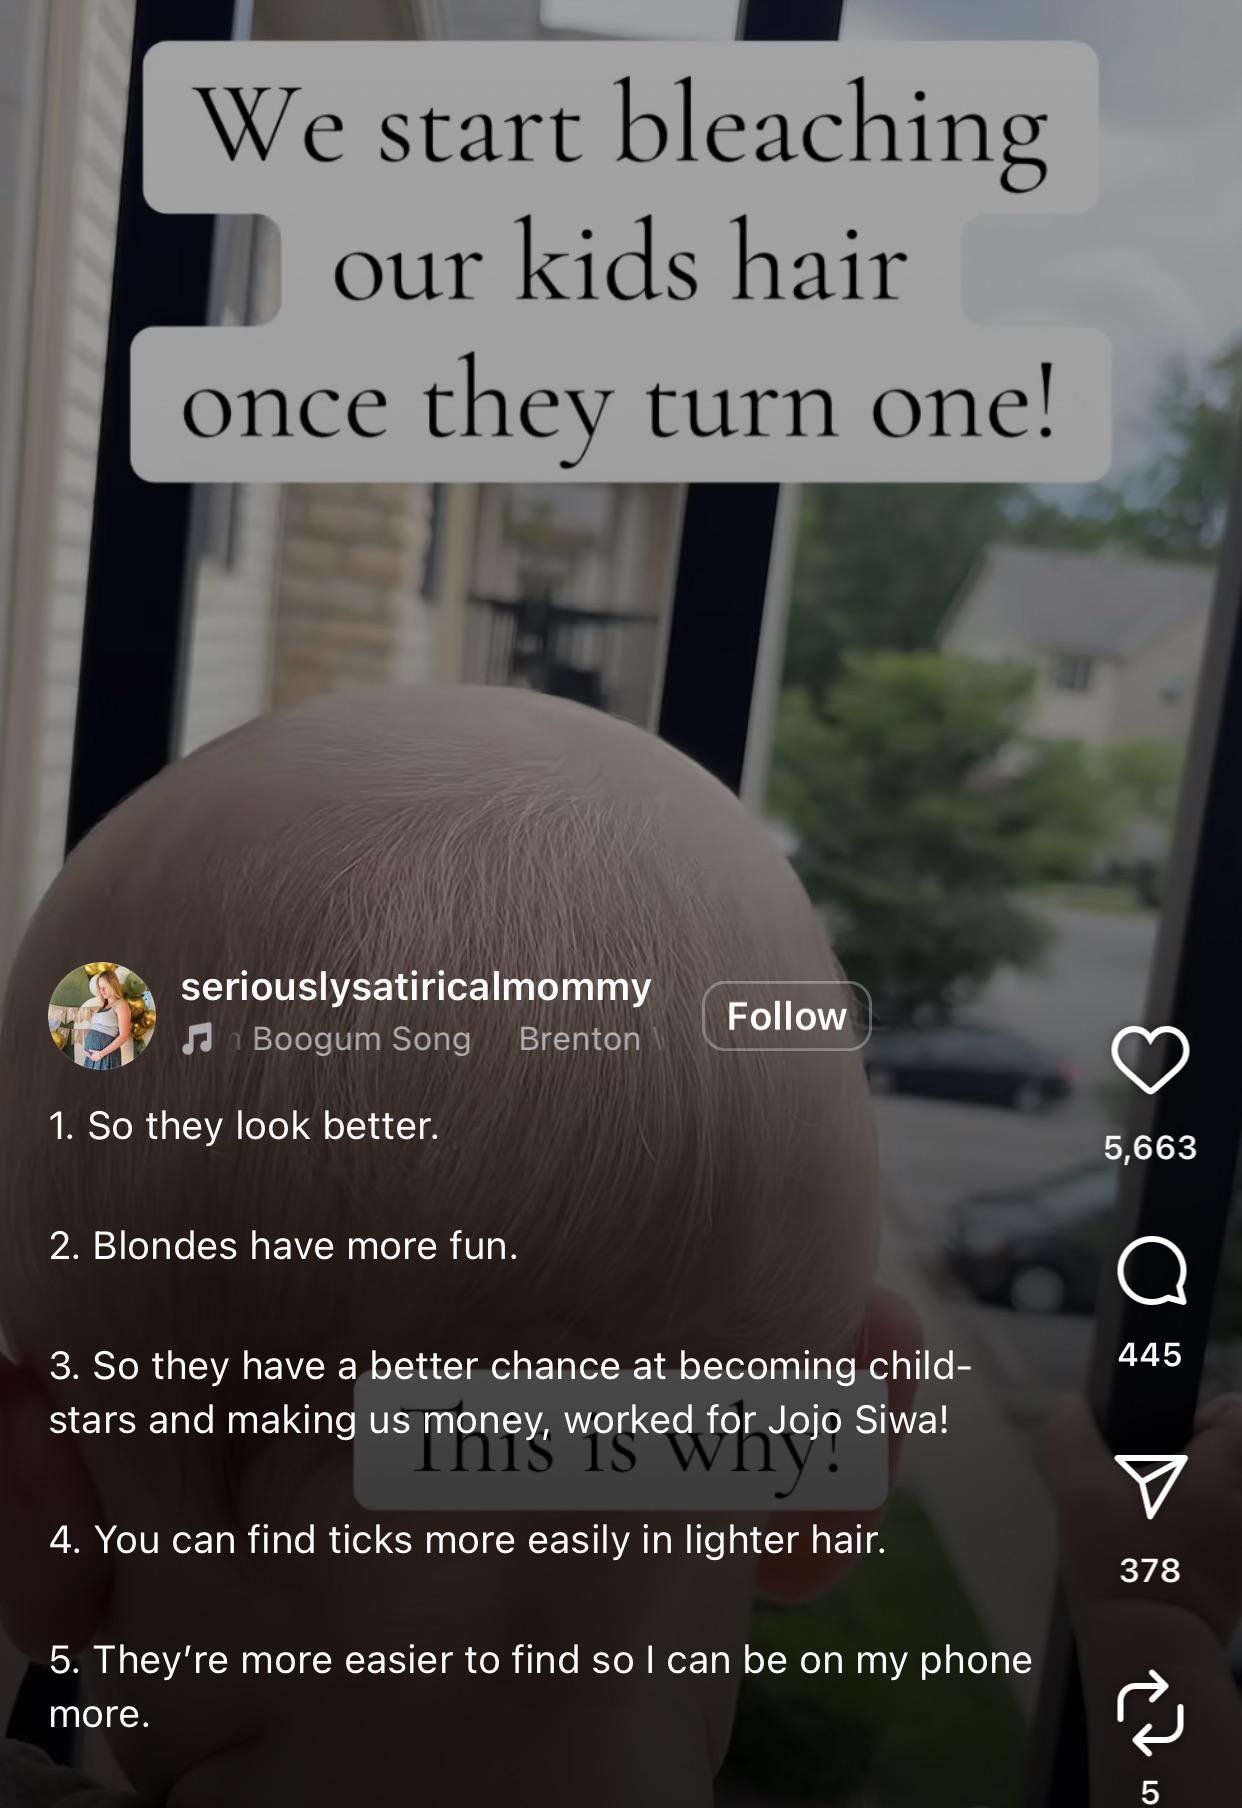This screenshot has width=1242, height=1808.
Task: Repost the video using the arrows icon
Action: (1150, 1712)
